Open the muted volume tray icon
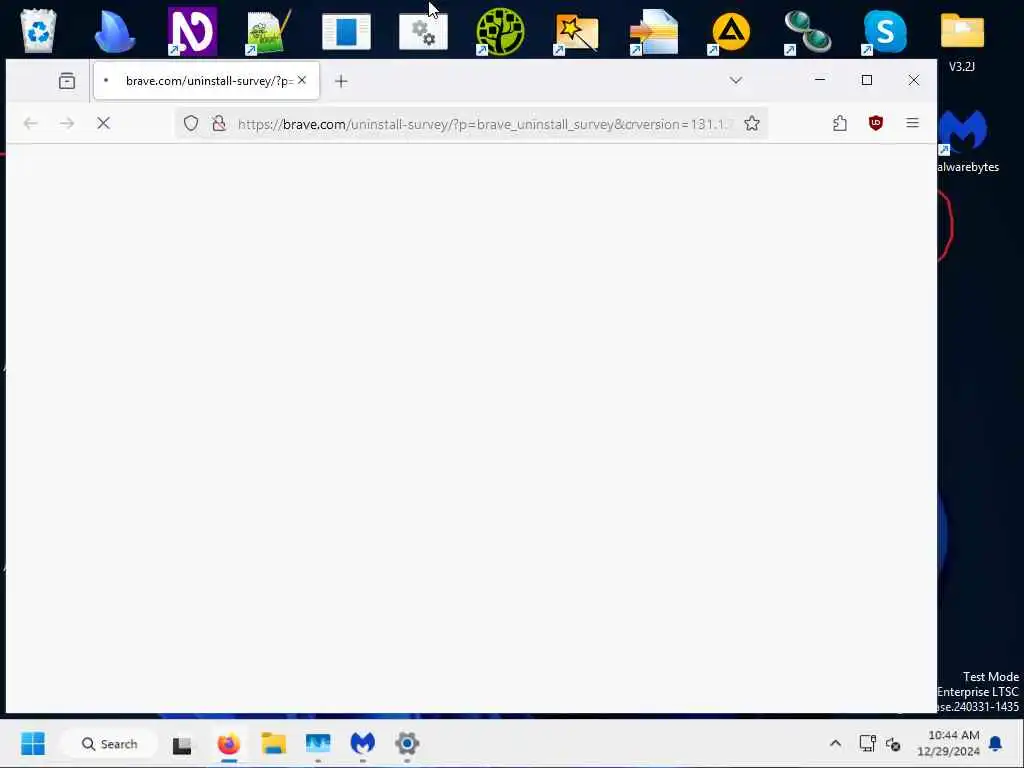1024x768 pixels. (x=893, y=743)
